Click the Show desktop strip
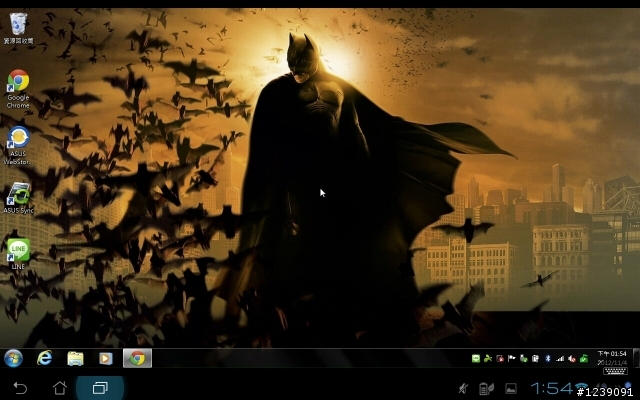Viewport: 640px width, 400px height. click(x=636, y=358)
